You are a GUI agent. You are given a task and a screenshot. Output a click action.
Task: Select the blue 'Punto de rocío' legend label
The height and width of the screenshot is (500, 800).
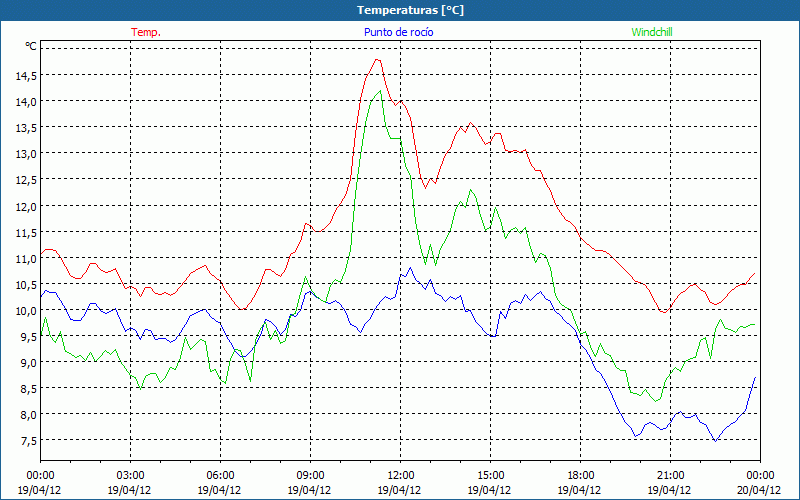pos(398,32)
